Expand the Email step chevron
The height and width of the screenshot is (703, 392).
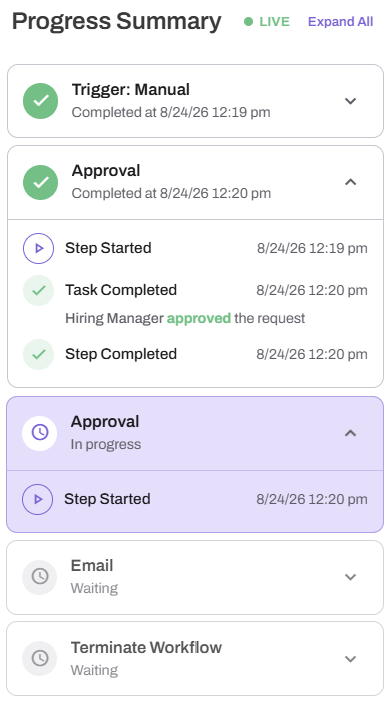350,577
